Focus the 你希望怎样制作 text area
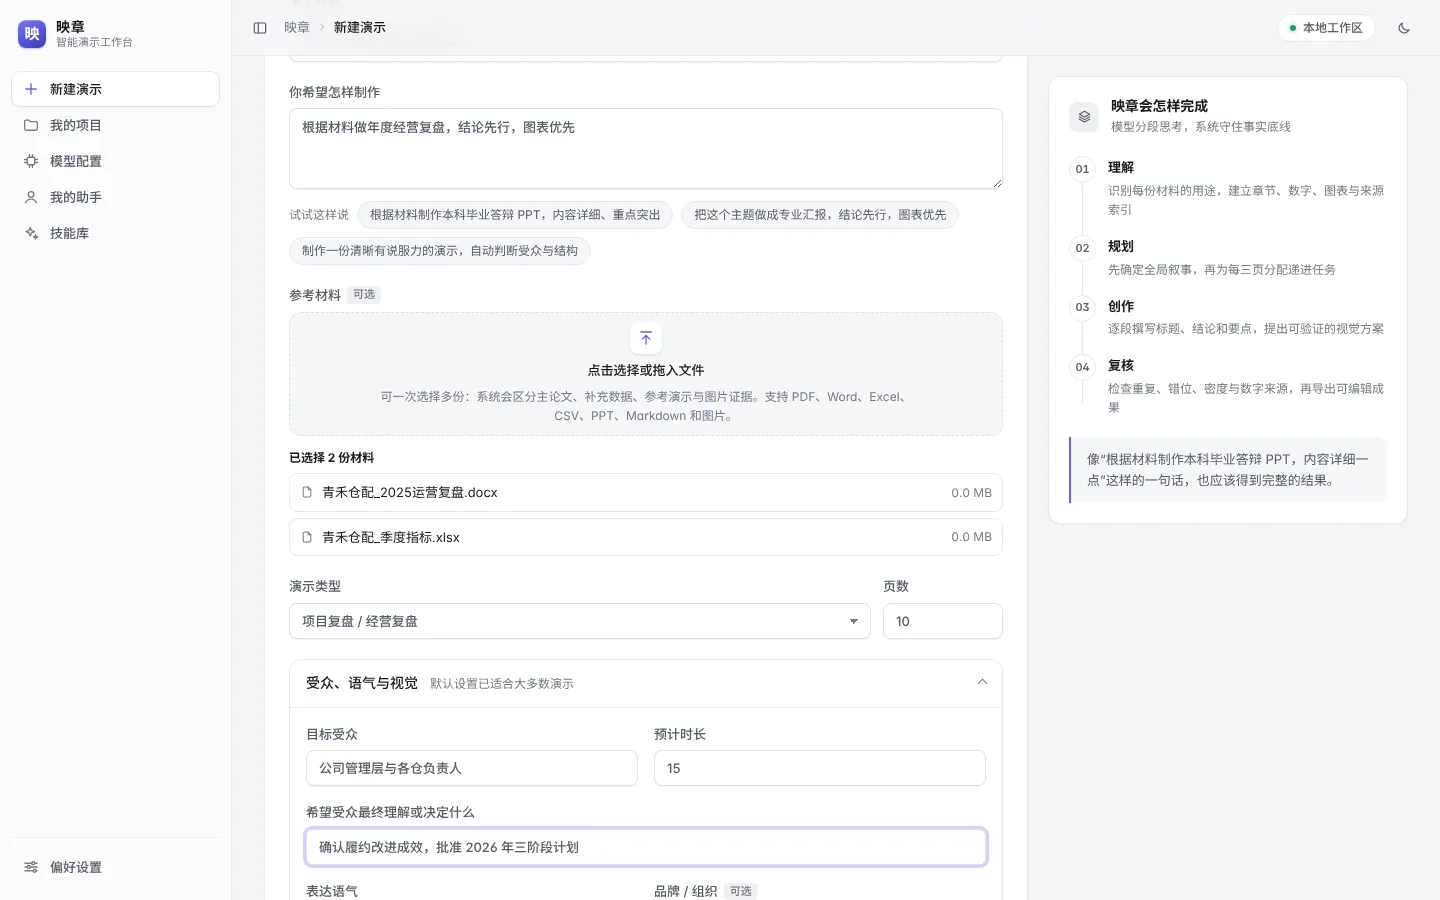The image size is (1440, 900). (646, 148)
